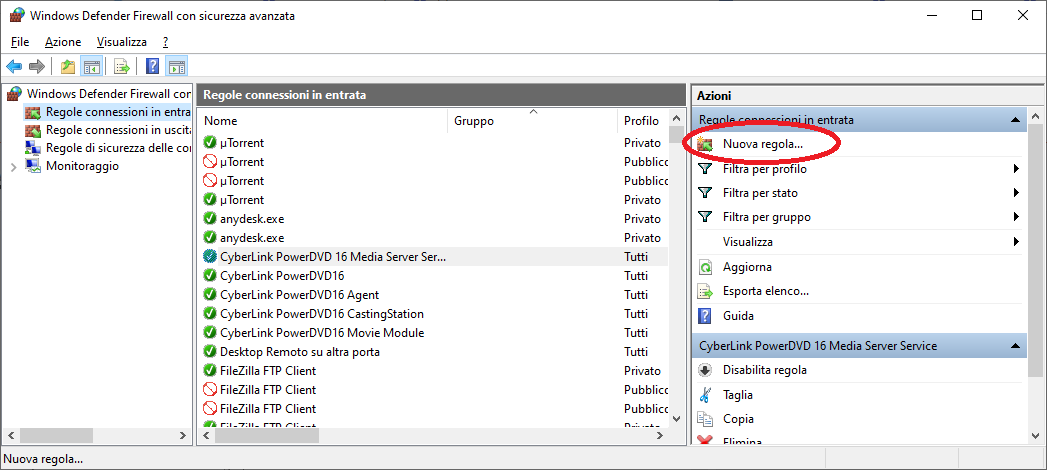Click the rules list vertical scrollbar down arrow
The height and width of the screenshot is (470, 1047).
coord(675,419)
